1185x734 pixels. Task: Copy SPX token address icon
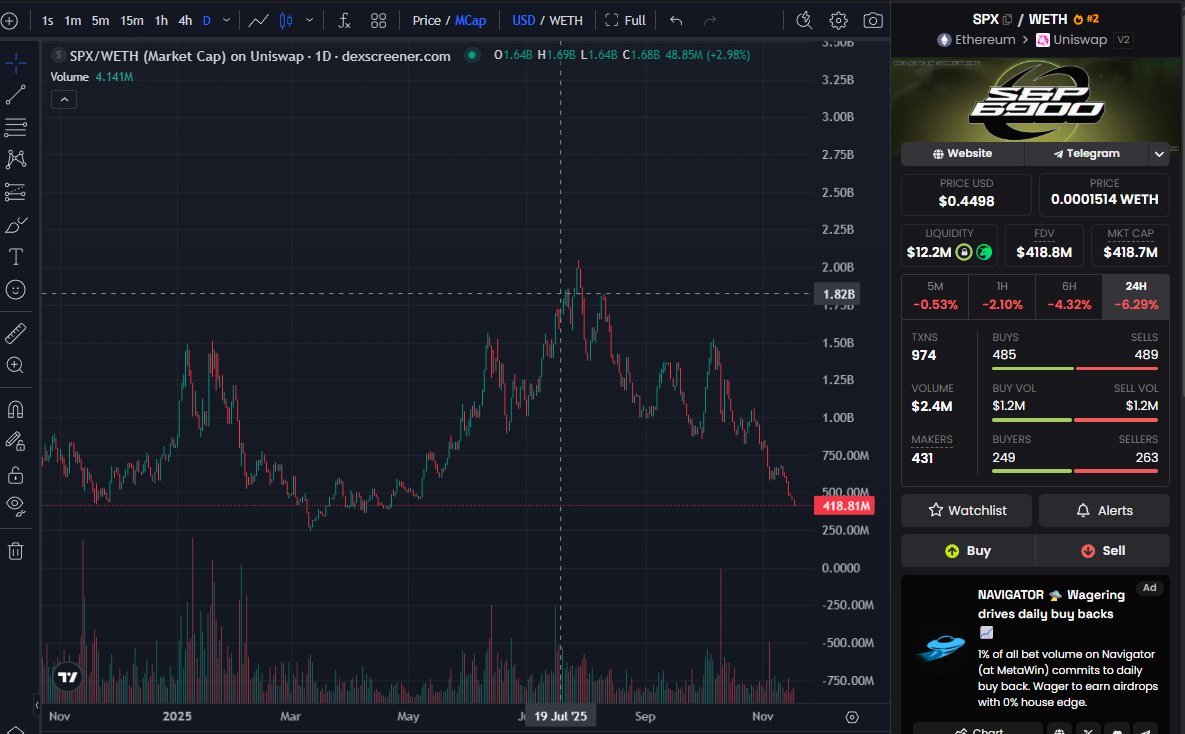click(1007, 19)
